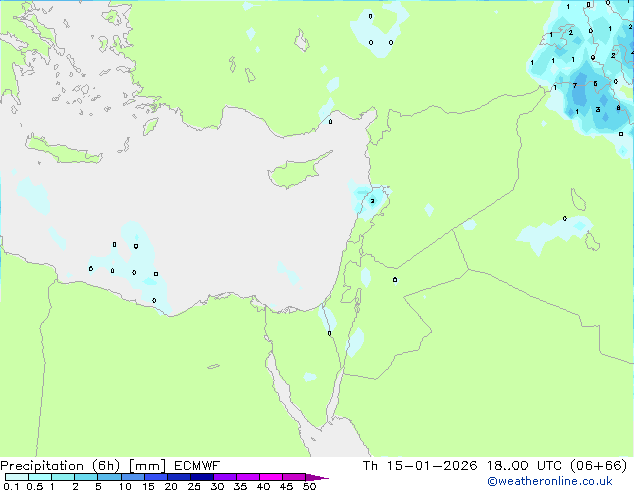Click the "Precipitation (6h) [mm] ECMWF" title text
Image resolution: width=634 pixels, height=490 pixels.
pos(110,465)
